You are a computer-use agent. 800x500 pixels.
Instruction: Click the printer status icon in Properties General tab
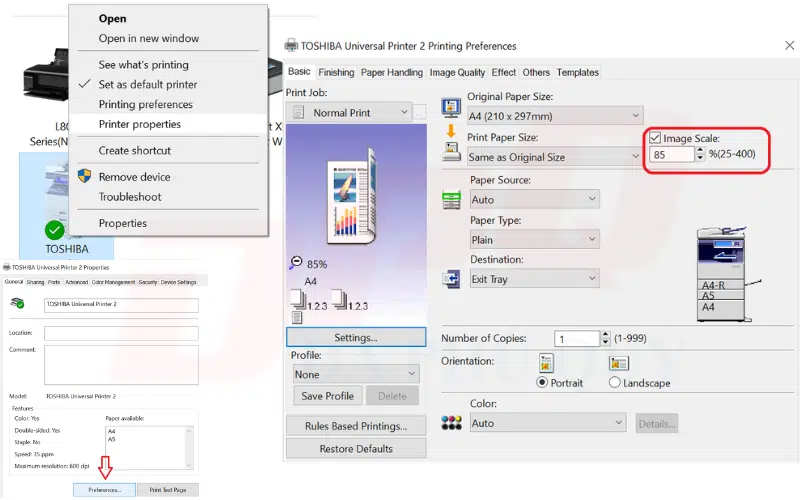[17, 304]
